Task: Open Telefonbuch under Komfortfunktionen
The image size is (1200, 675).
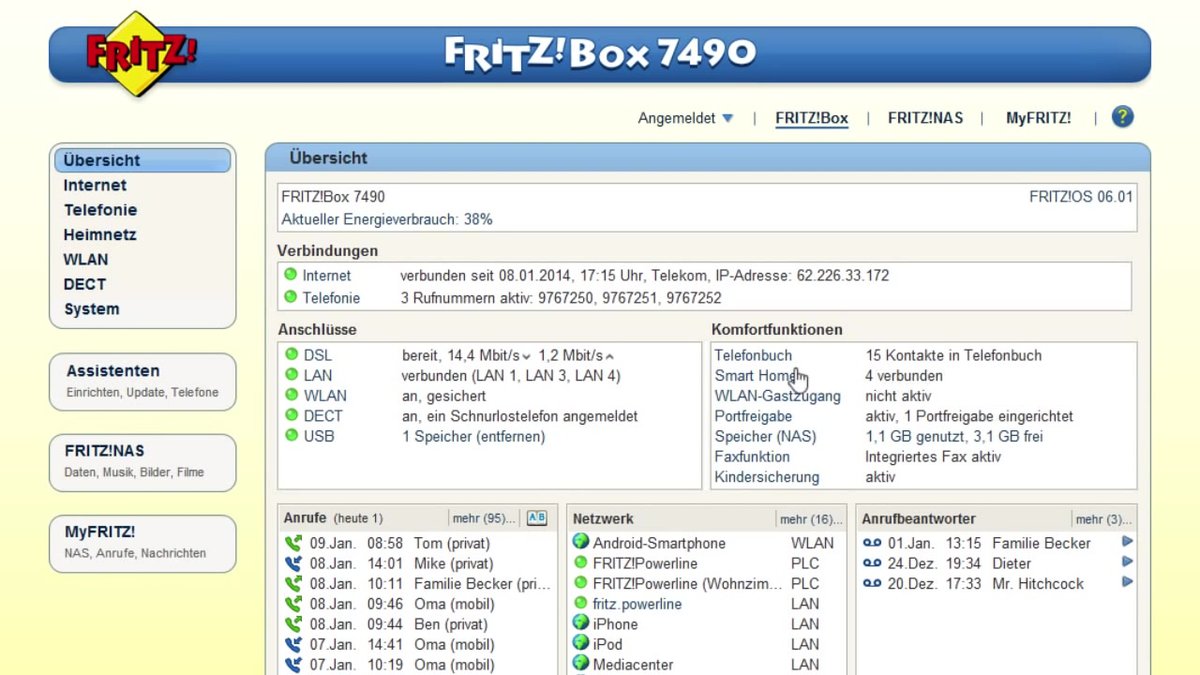Action: [x=753, y=355]
